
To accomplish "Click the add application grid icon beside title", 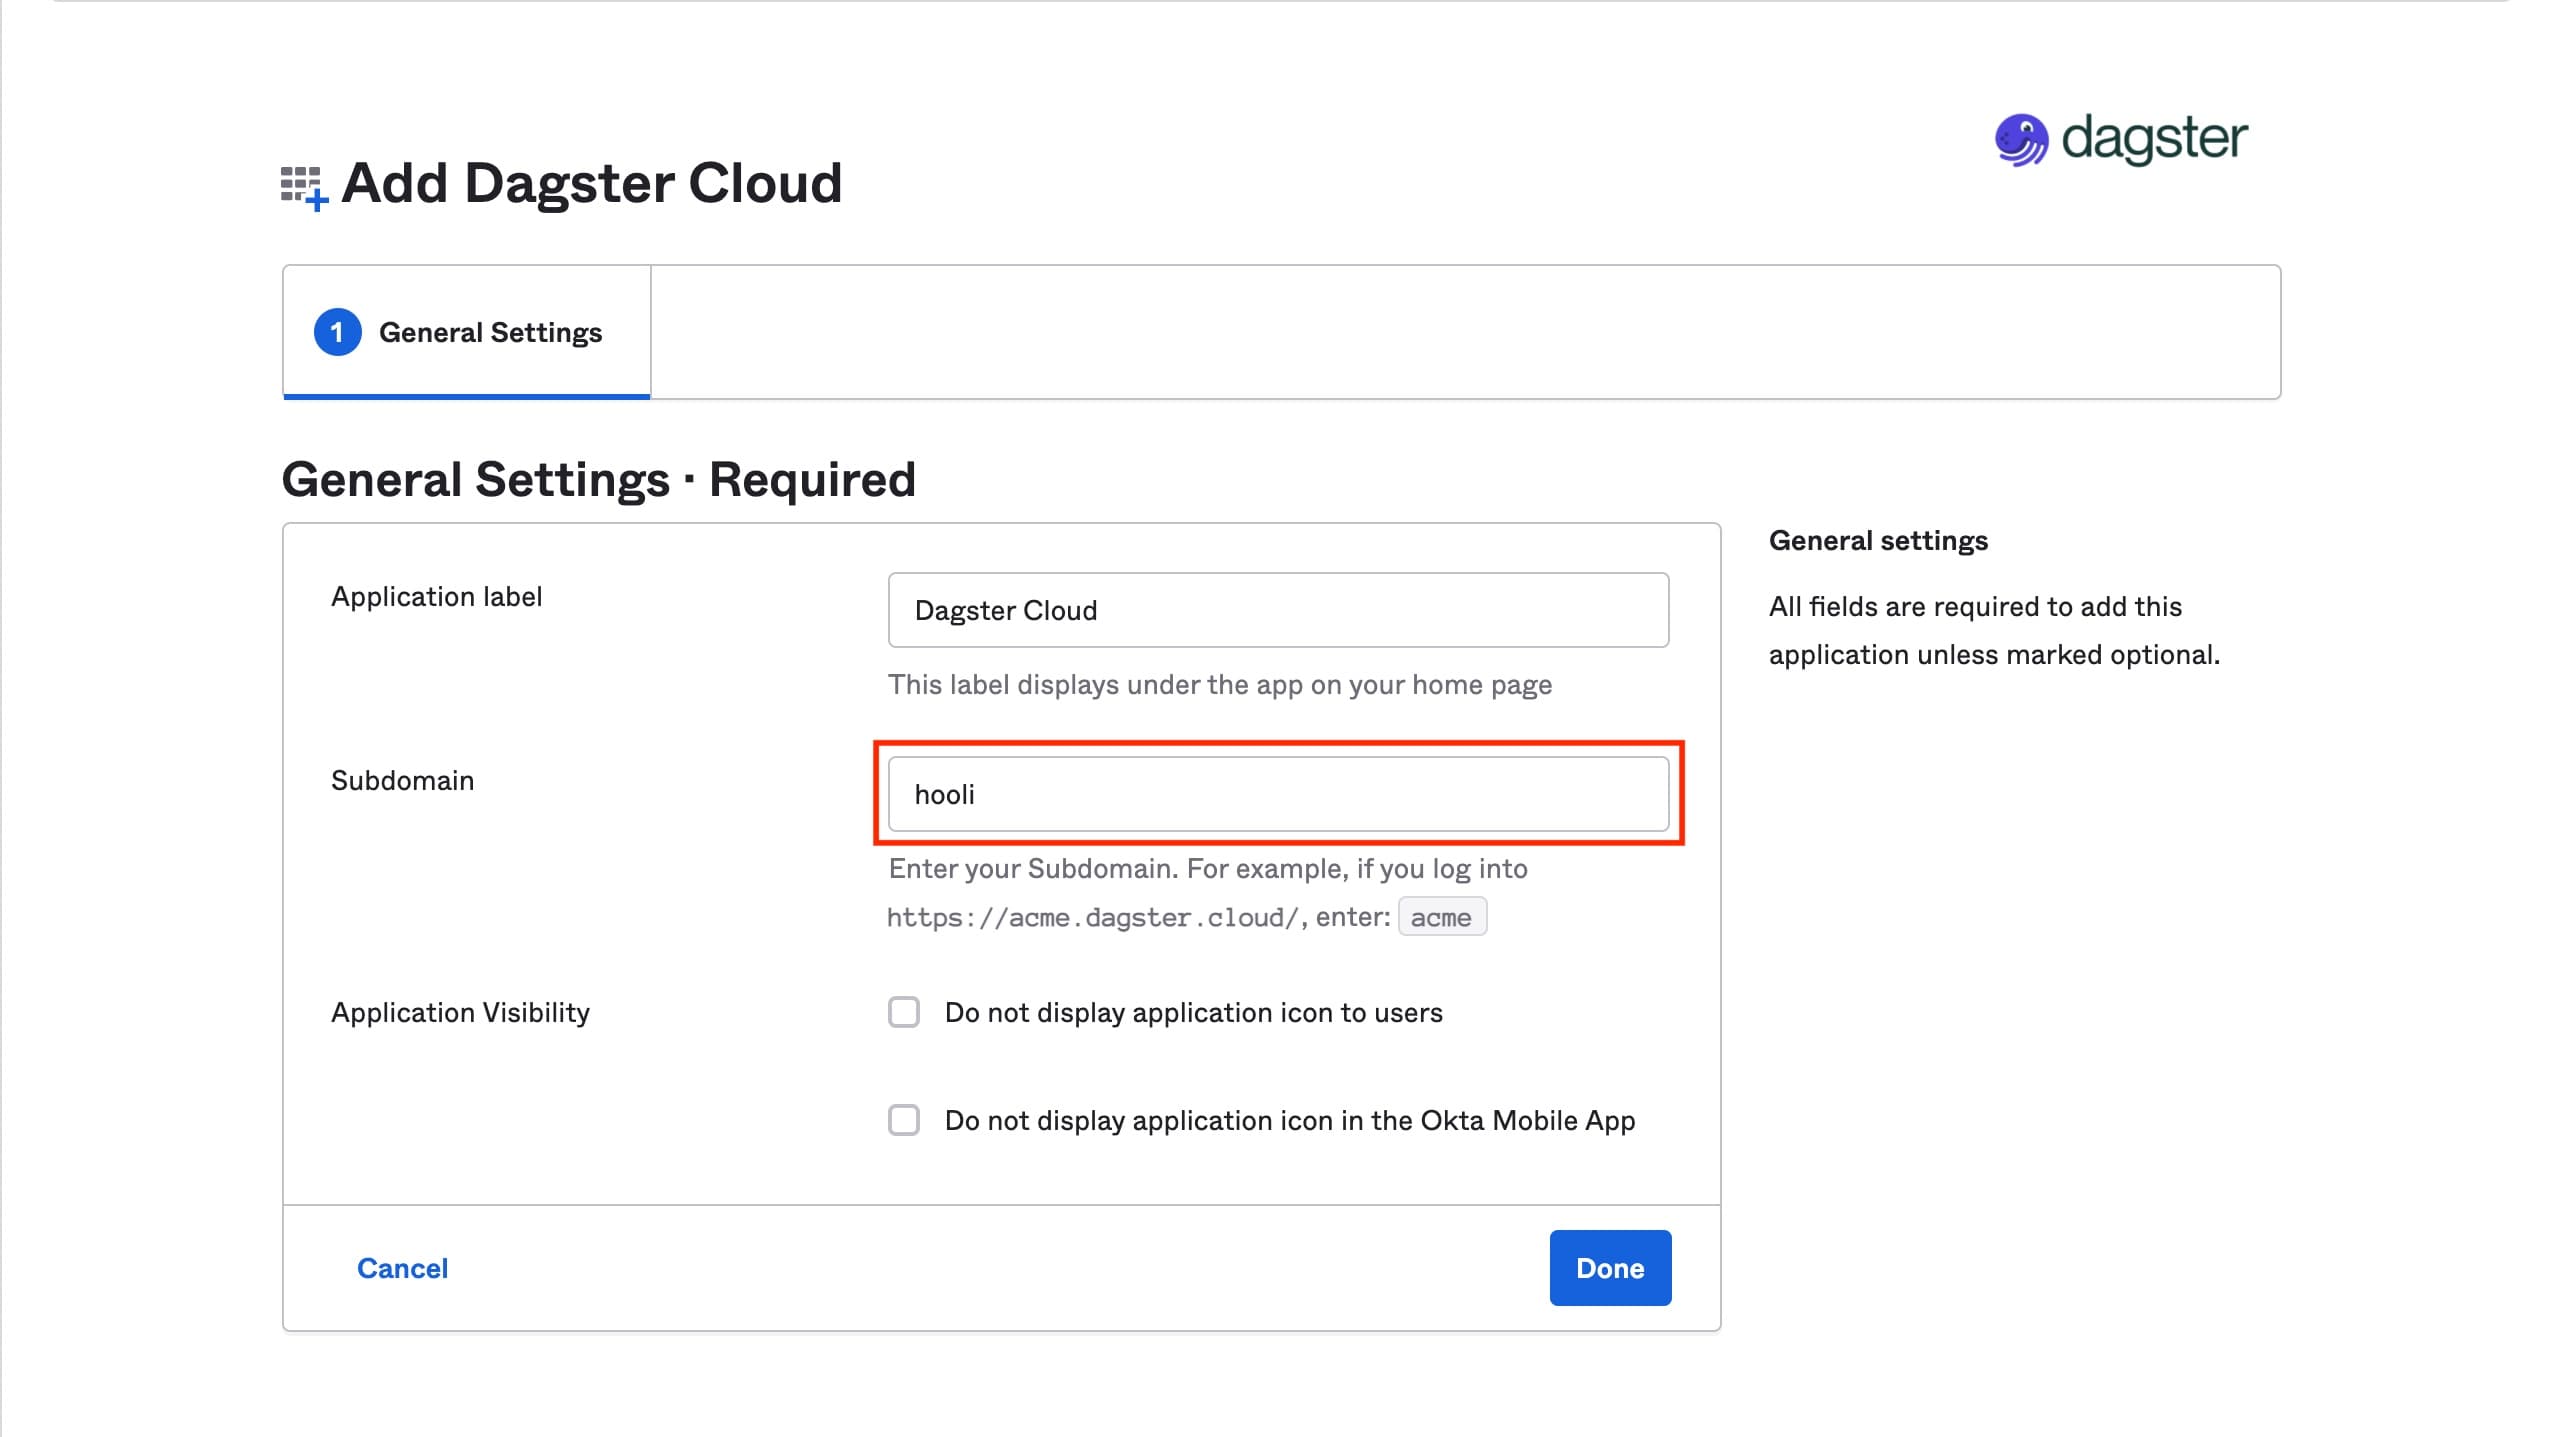I will [301, 186].
